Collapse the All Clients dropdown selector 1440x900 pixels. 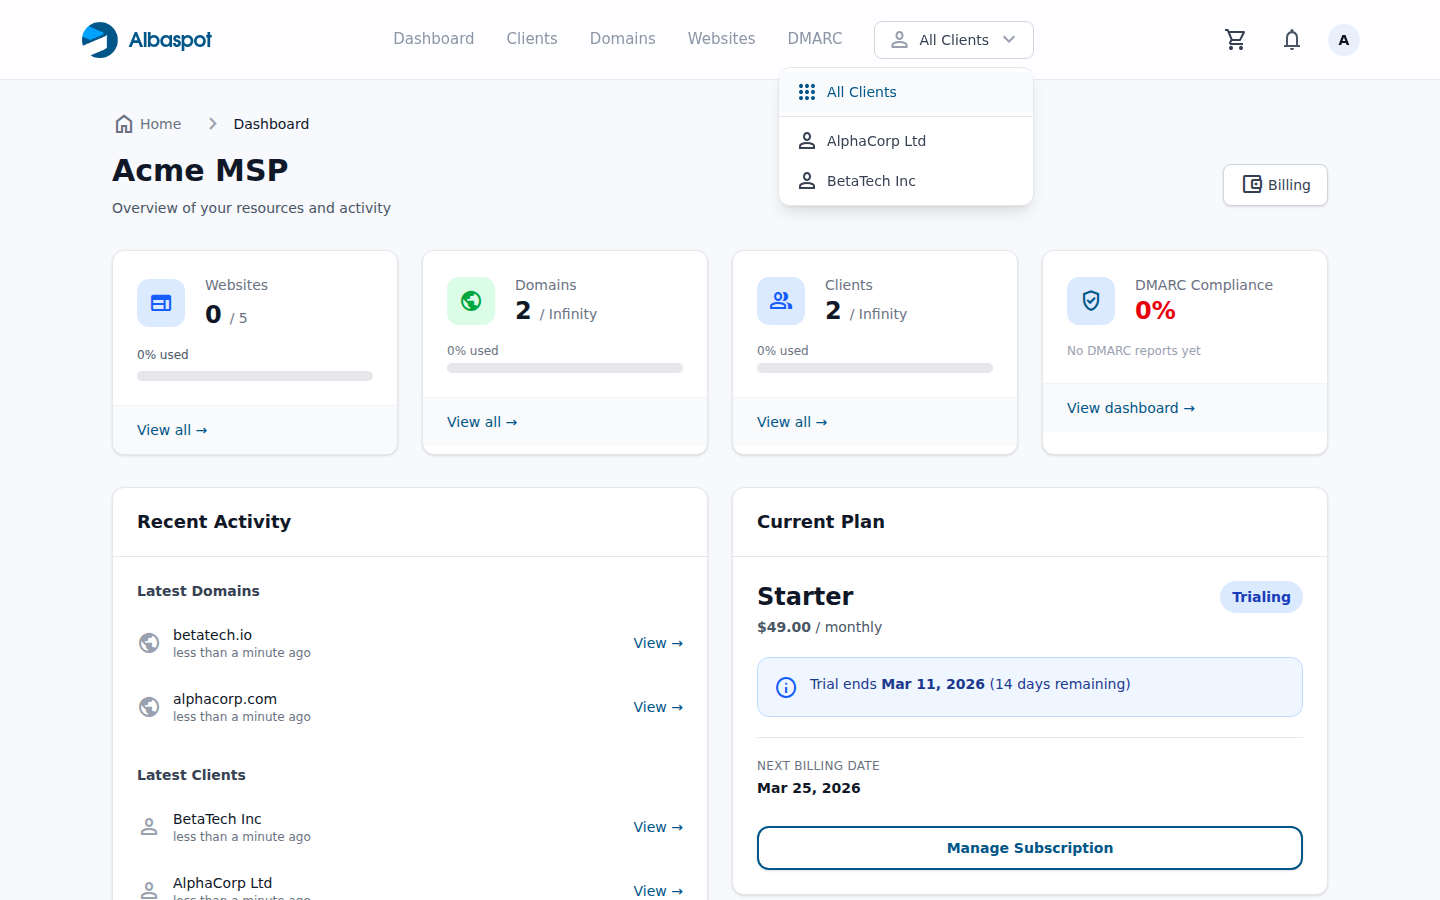[x=953, y=40]
